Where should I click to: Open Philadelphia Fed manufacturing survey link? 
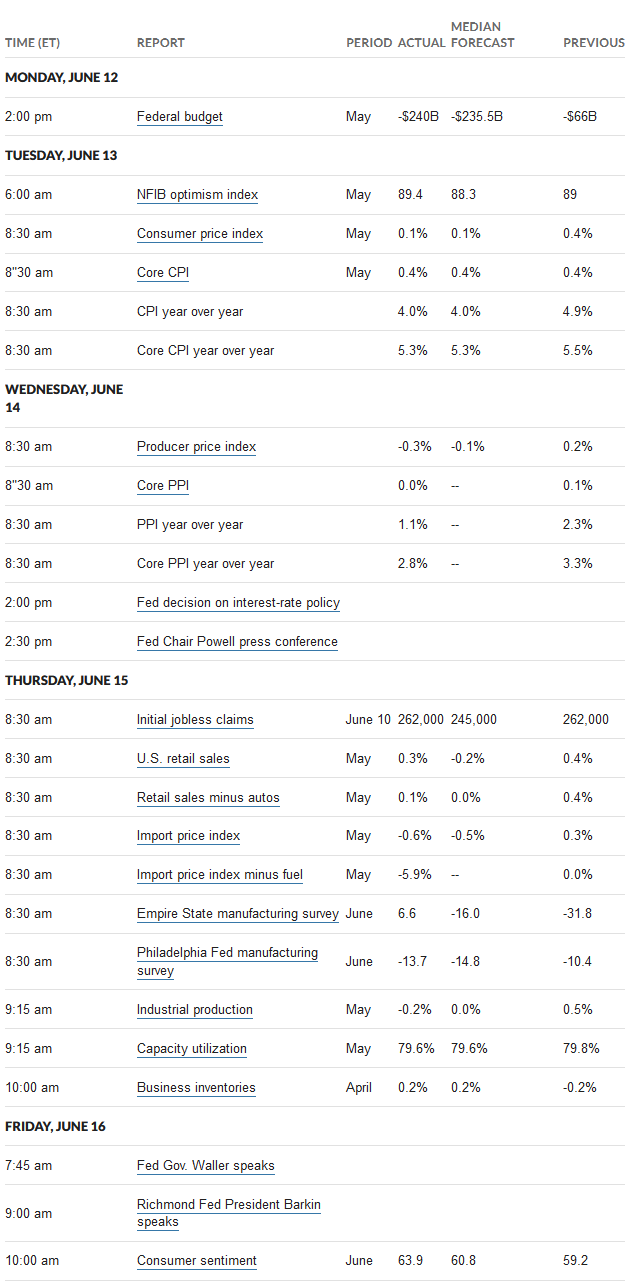coord(227,961)
